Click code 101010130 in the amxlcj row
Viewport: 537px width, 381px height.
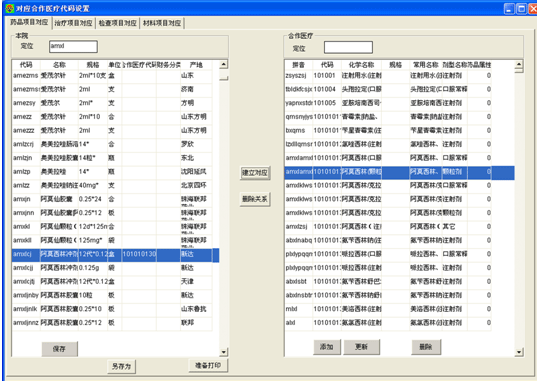click(139, 254)
